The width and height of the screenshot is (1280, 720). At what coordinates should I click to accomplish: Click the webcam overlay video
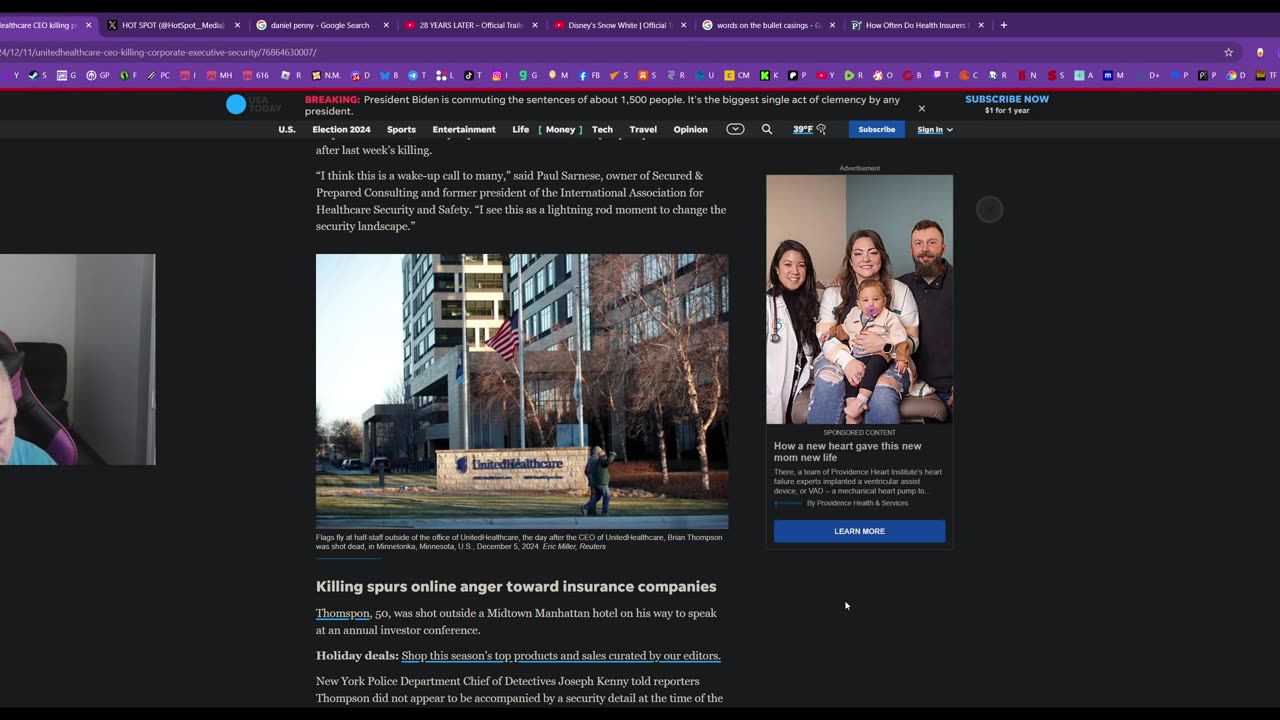coord(77,359)
